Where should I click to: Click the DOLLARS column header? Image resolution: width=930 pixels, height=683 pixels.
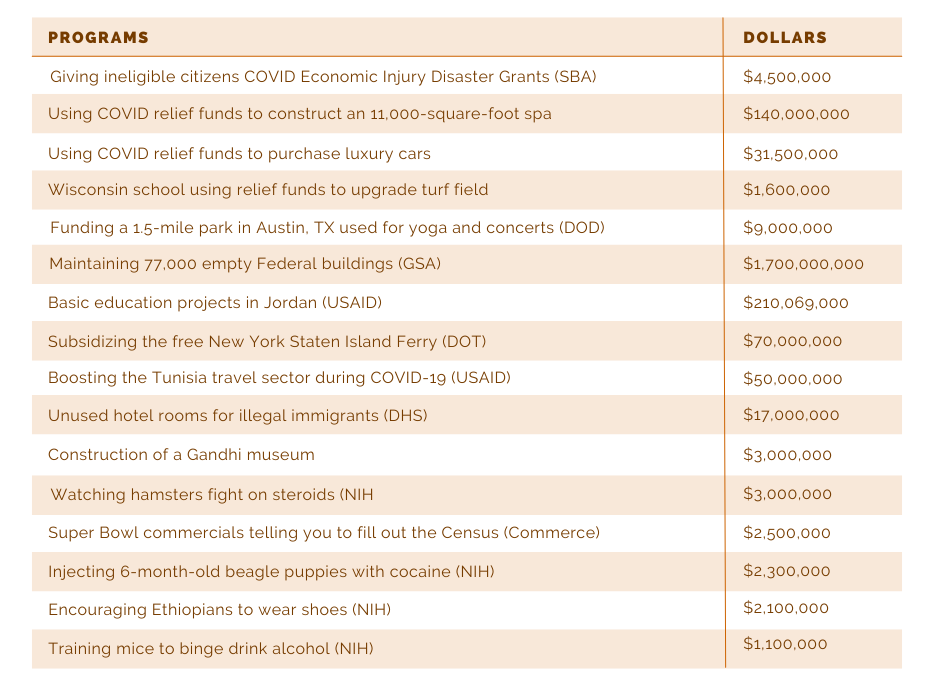pyautogui.click(x=785, y=38)
